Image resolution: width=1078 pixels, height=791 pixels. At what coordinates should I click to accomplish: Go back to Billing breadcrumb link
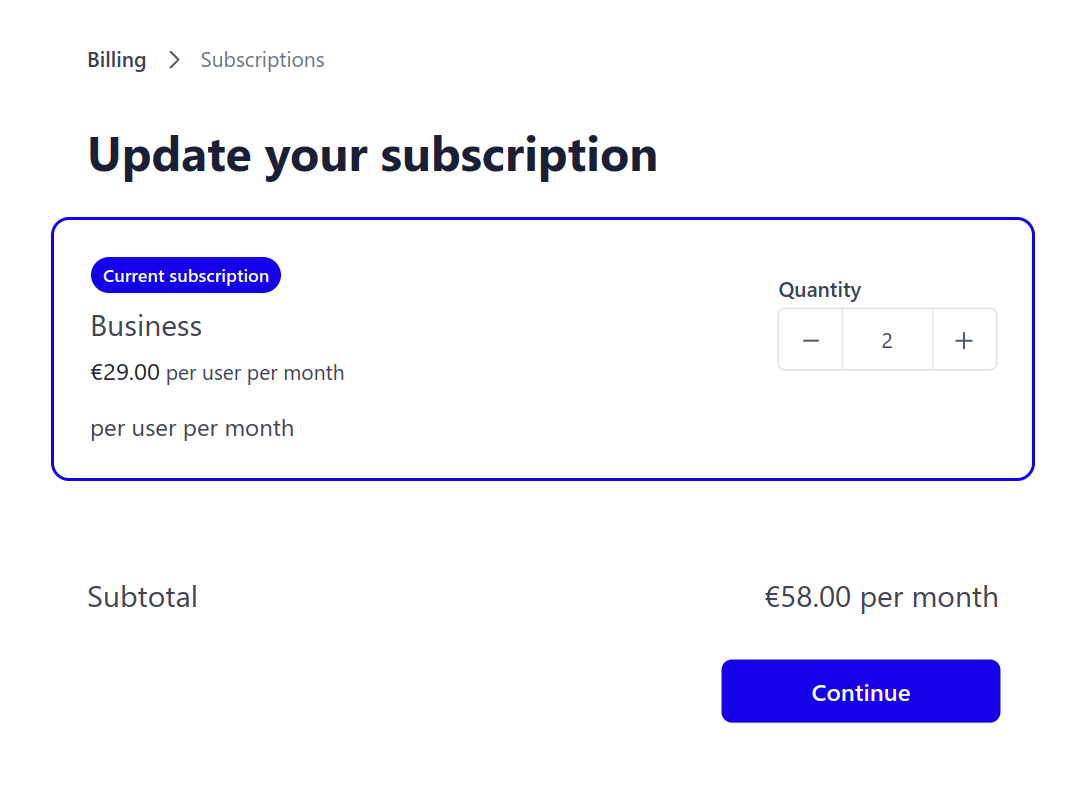point(116,60)
